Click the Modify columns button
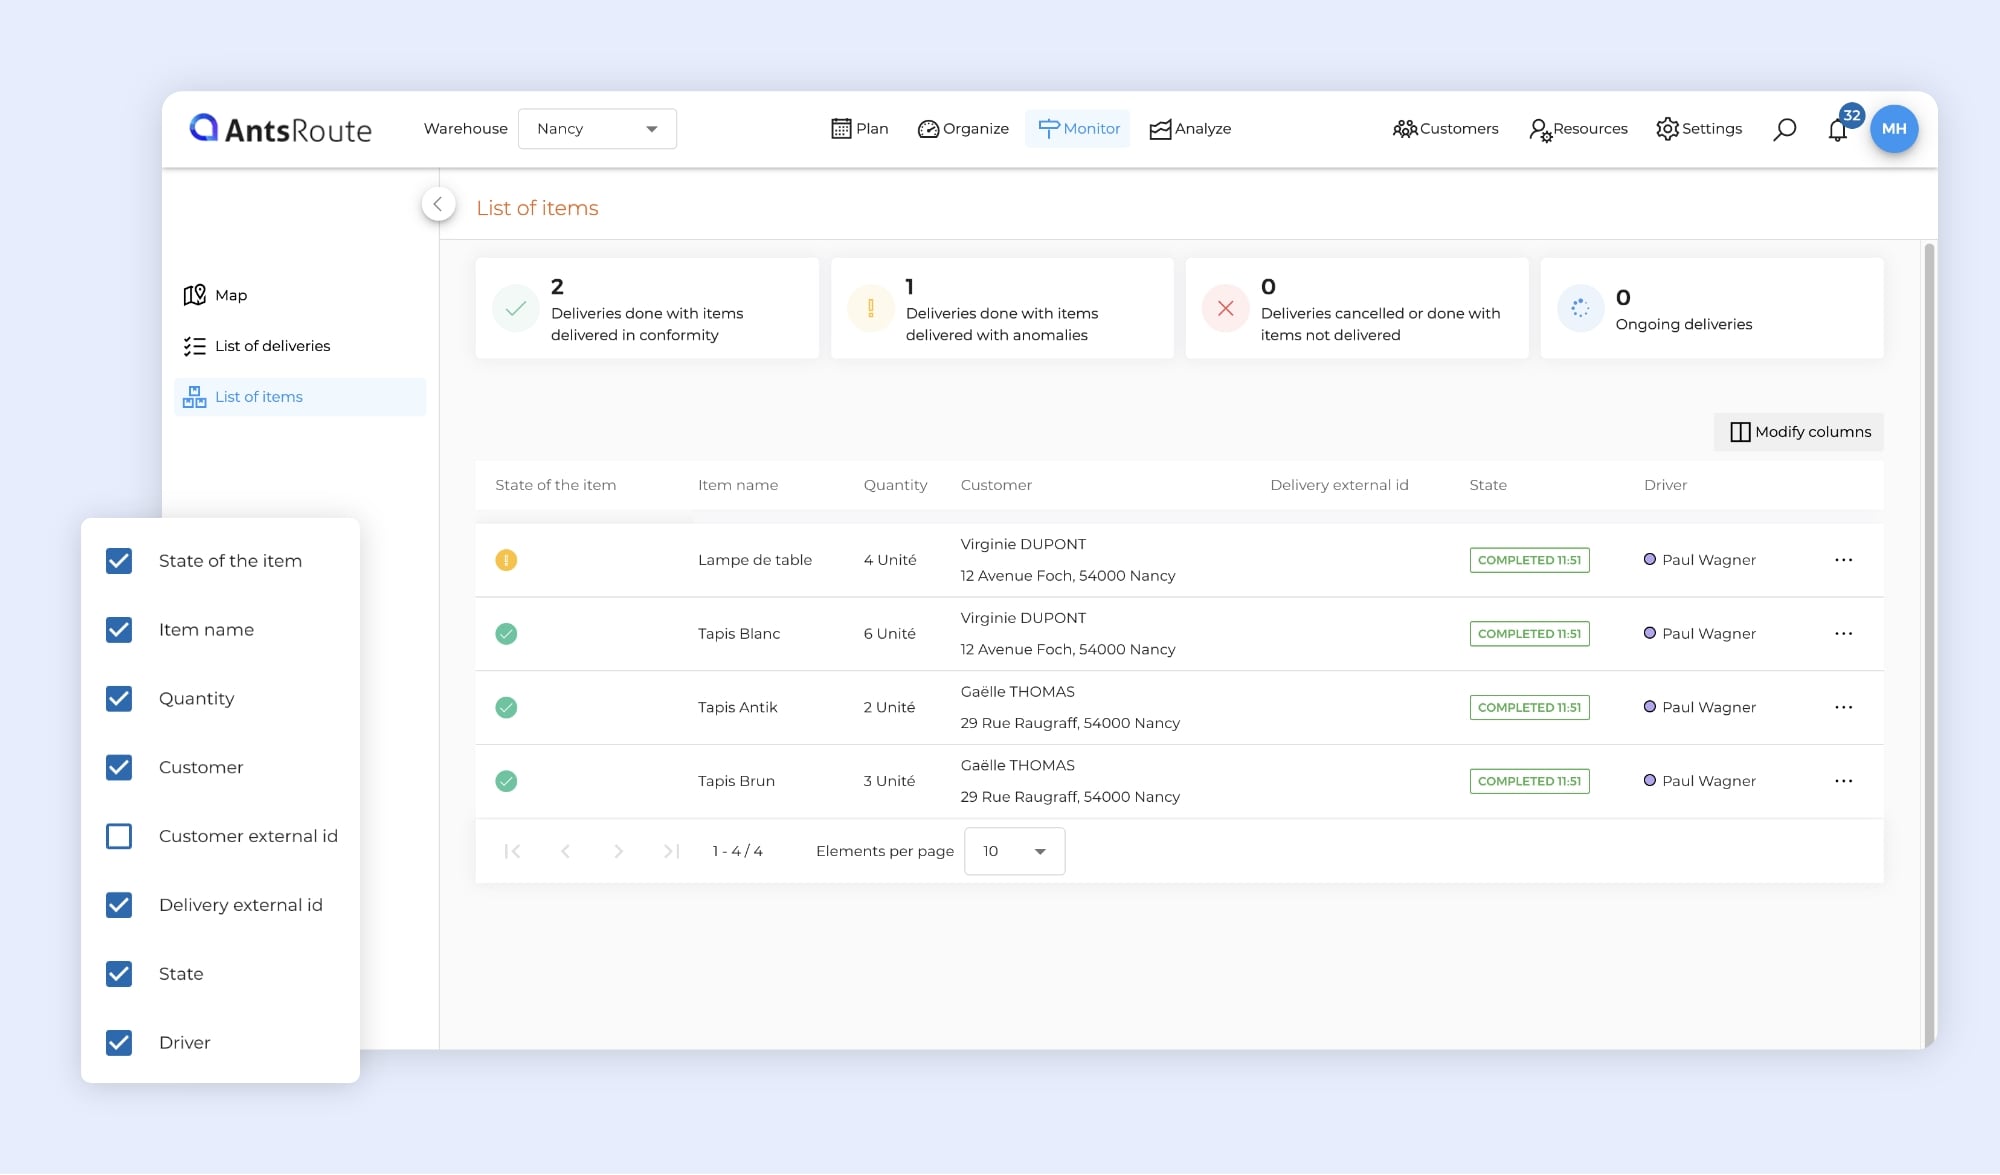Image resolution: width=2000 pixels, height=1175 pixels. click(1799, 432)
